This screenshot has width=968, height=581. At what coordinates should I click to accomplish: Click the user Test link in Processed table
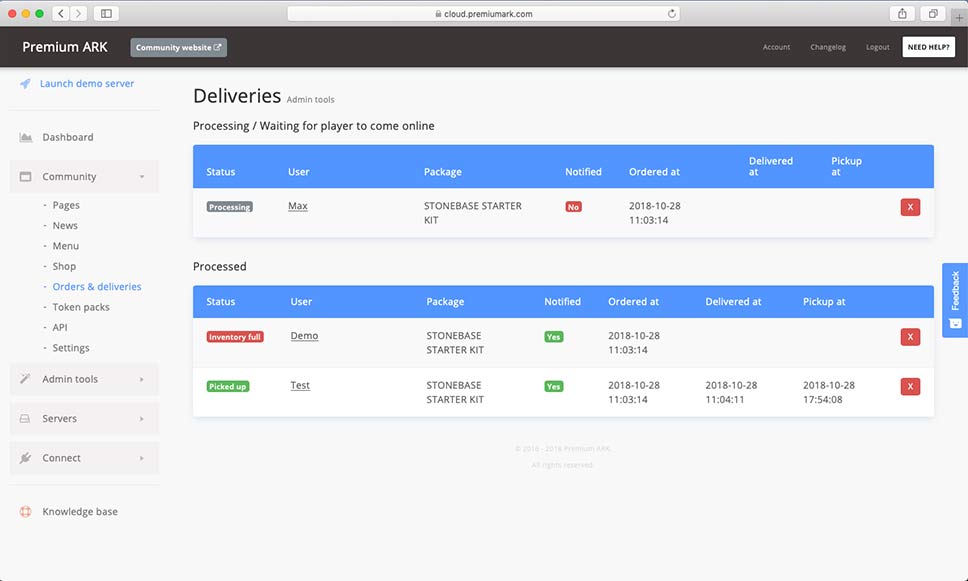pos(300,385)
